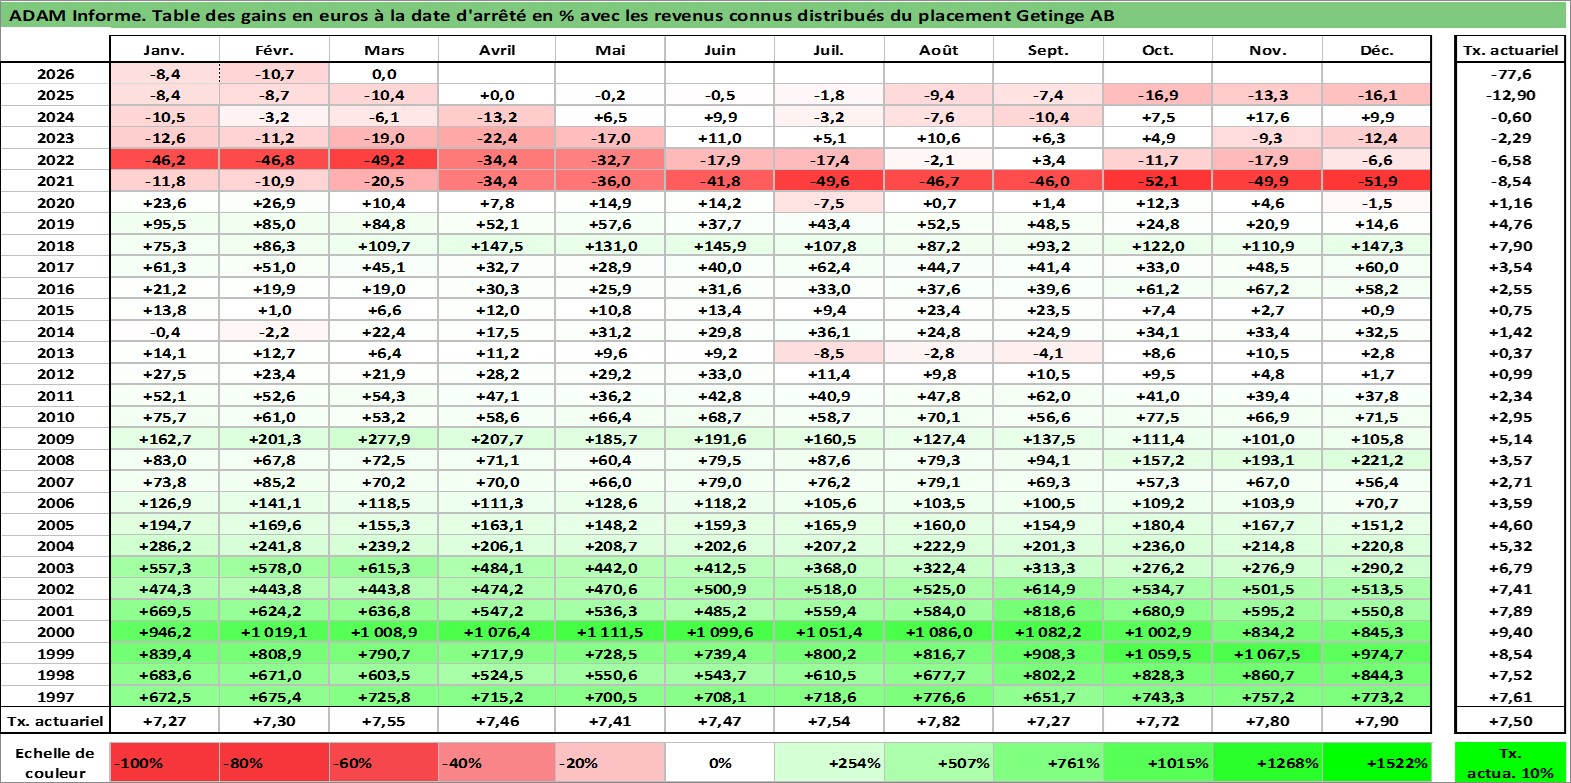Click the -16,9 cell in Oct. 2025
Screen dimensions: 1571x783
[x=1158, y=95]
